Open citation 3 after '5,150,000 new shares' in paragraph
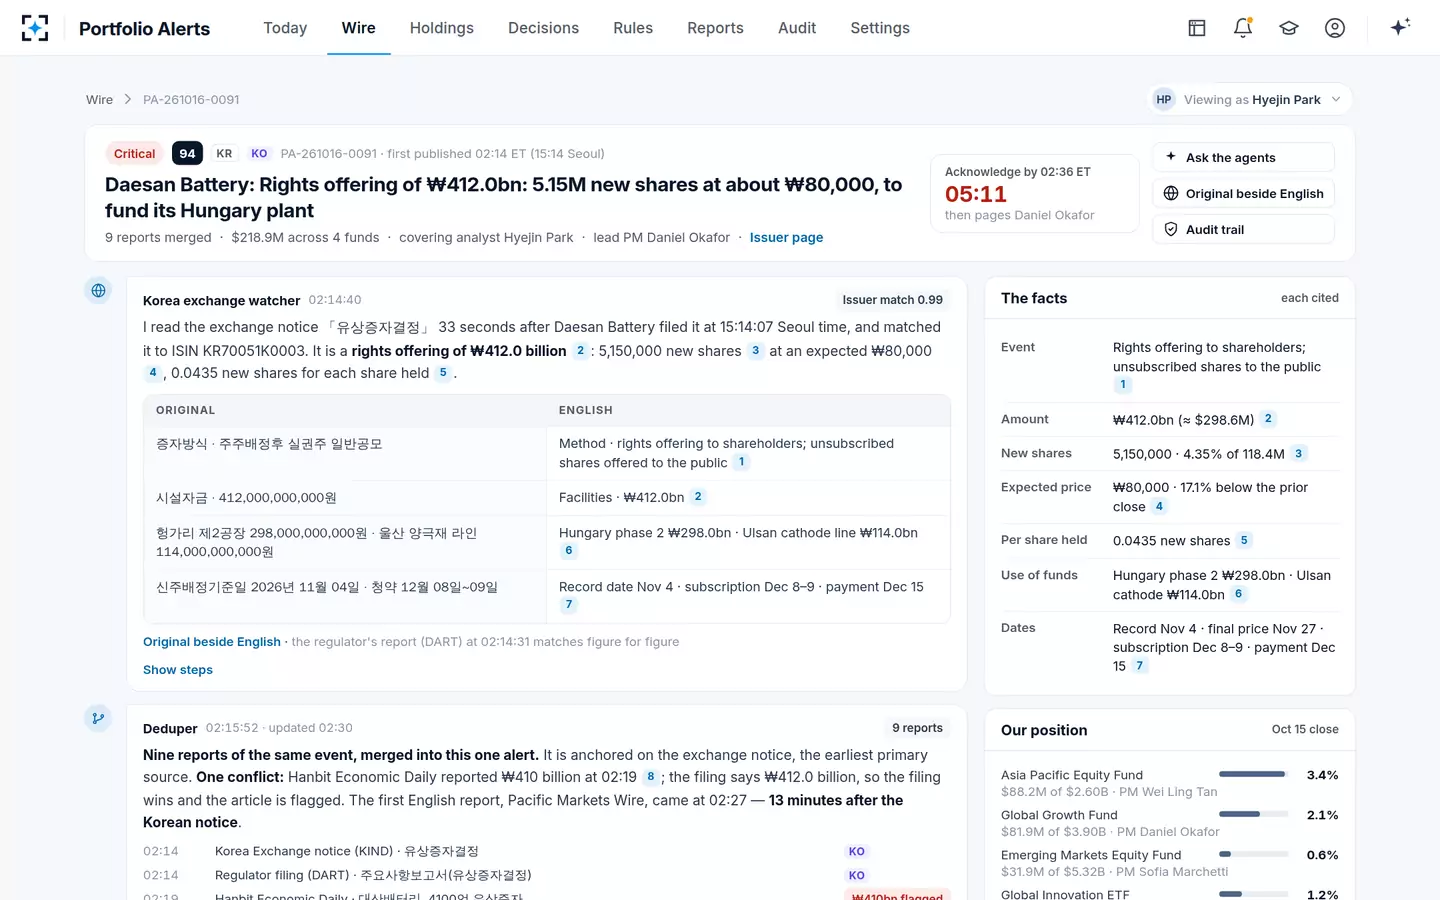 [755, 351]
